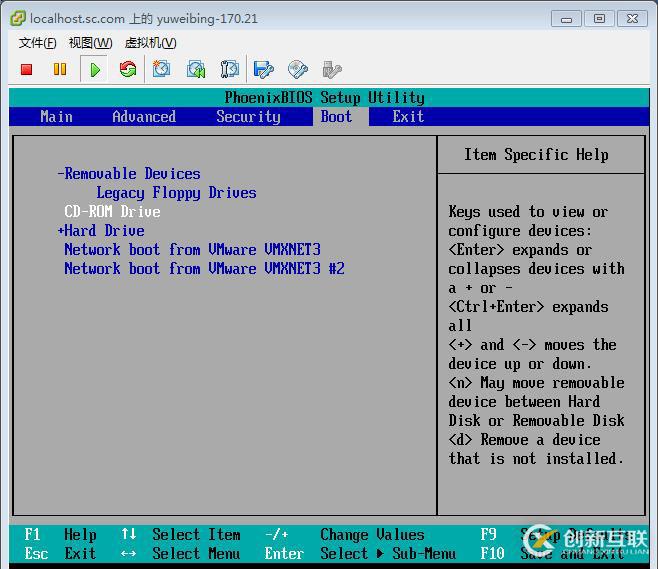Click help text 'Keys used to view or'

coord(528,212)
